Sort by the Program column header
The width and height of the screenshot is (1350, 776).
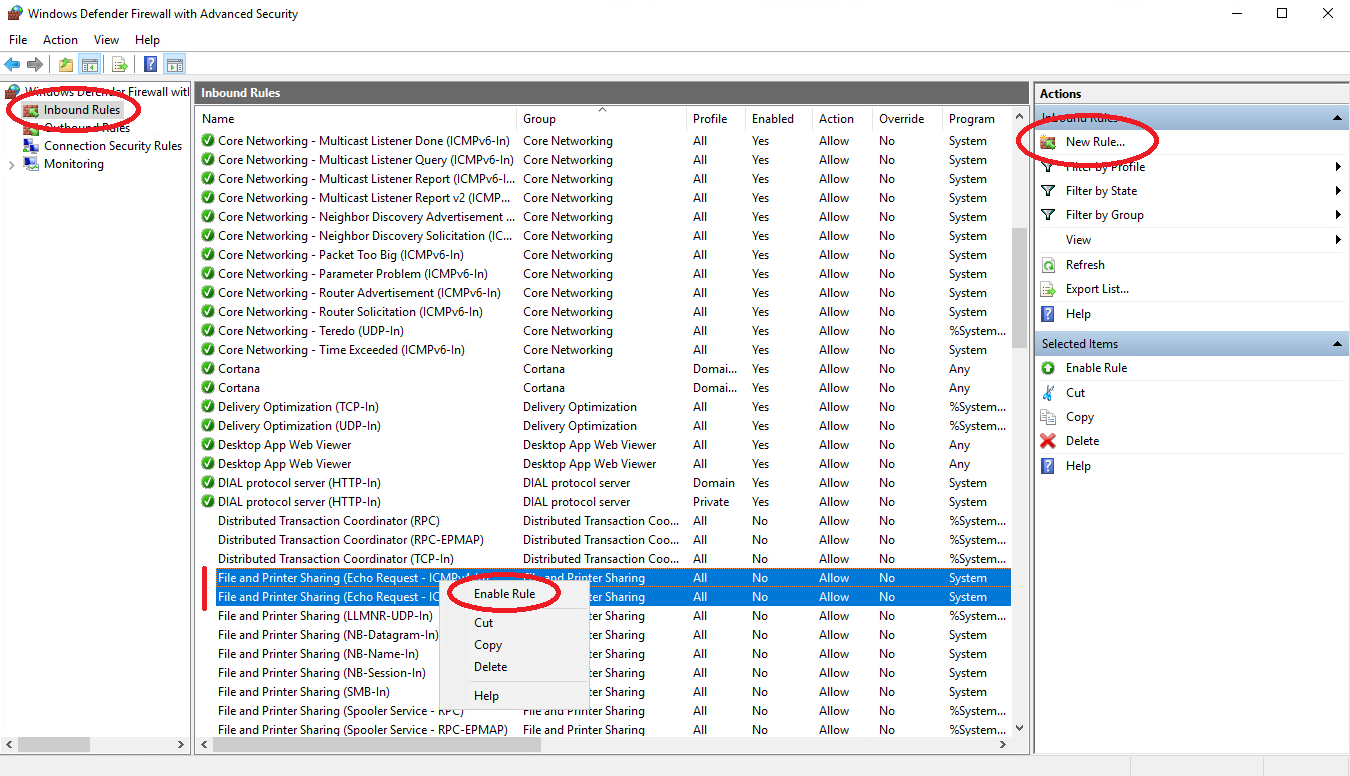[x=977, y=119]
